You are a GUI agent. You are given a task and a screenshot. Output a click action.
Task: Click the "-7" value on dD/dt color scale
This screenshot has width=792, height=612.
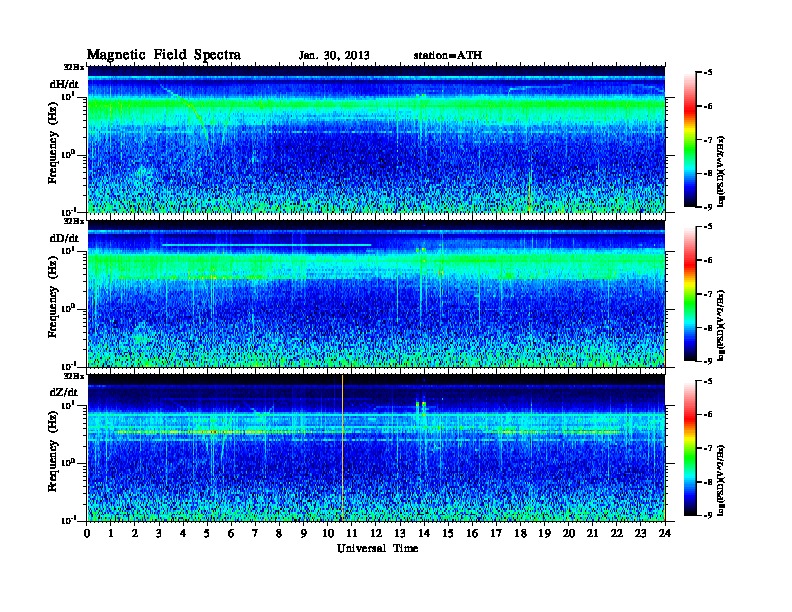(708, 294)
